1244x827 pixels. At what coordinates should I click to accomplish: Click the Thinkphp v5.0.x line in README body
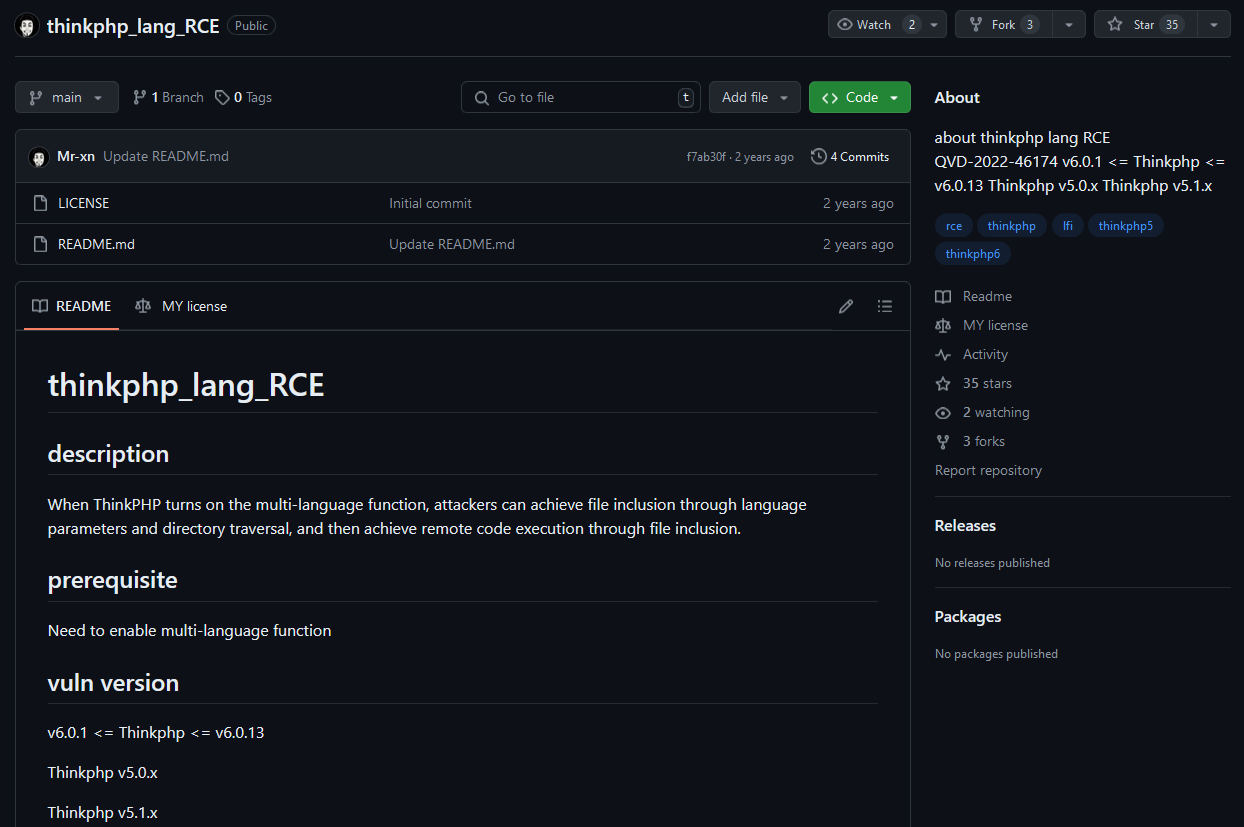(x=103, y=772)
